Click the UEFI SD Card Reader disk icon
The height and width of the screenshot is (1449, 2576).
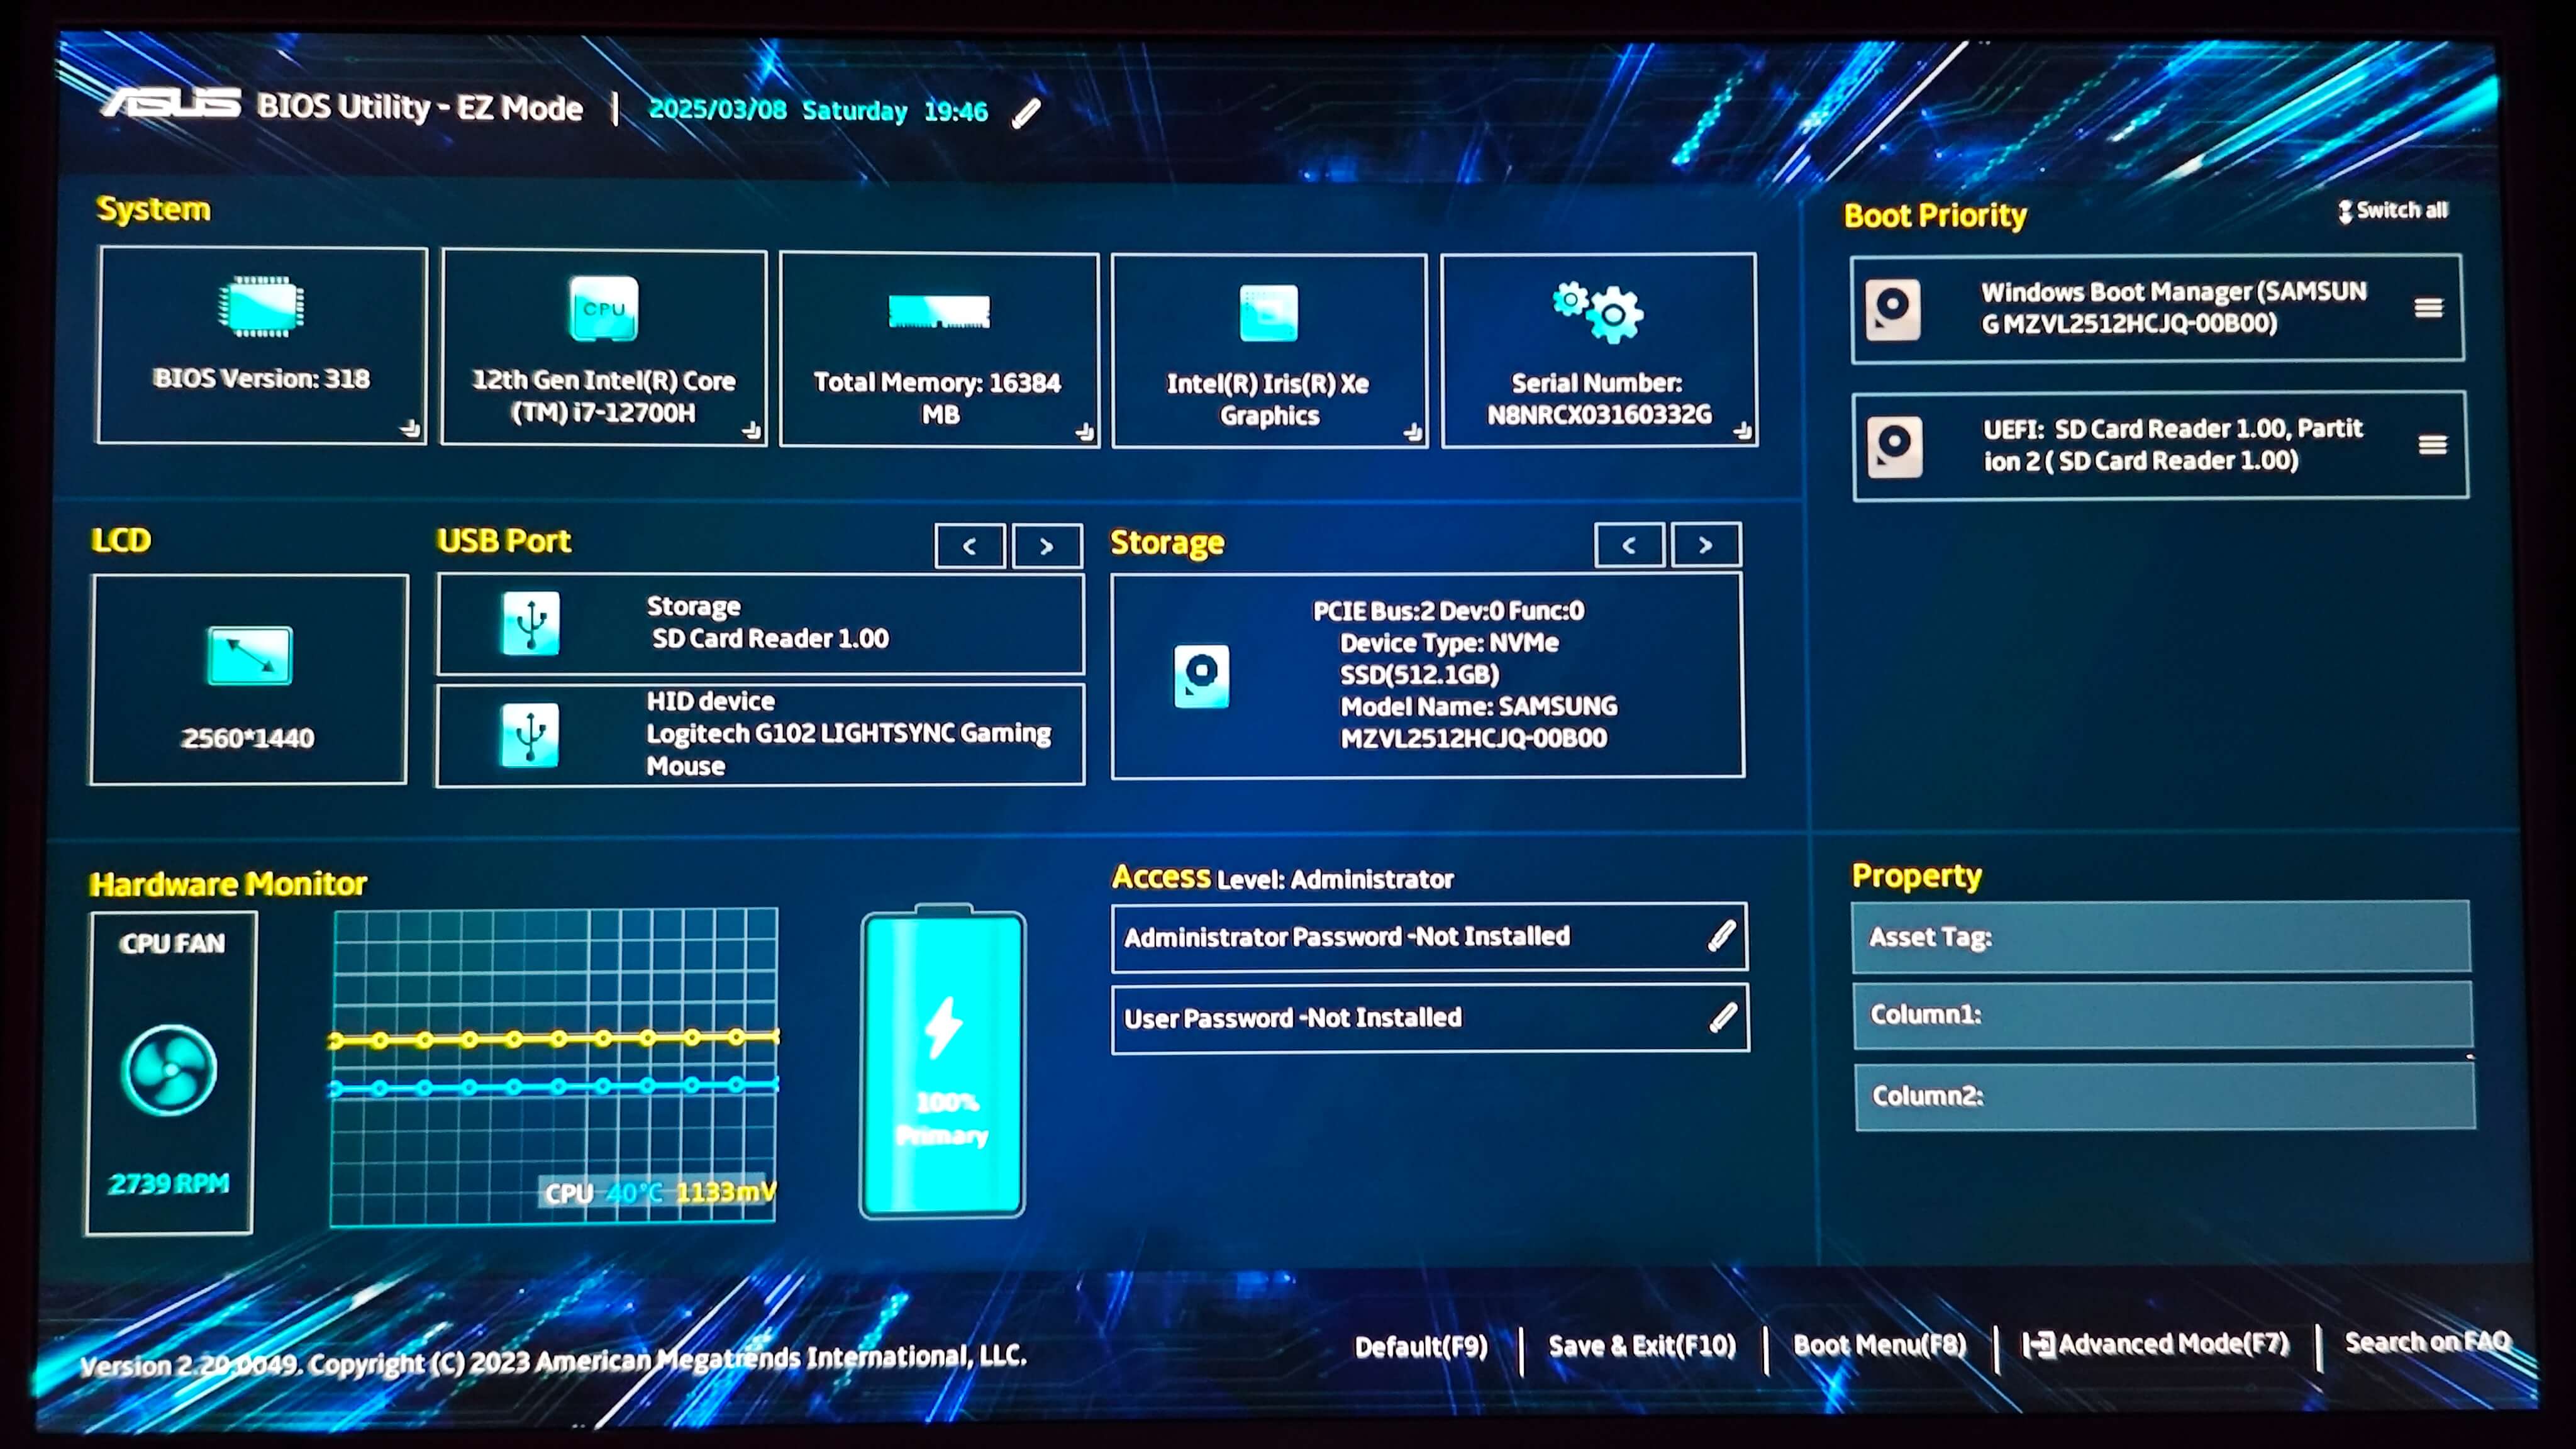tap(1894, 447)
